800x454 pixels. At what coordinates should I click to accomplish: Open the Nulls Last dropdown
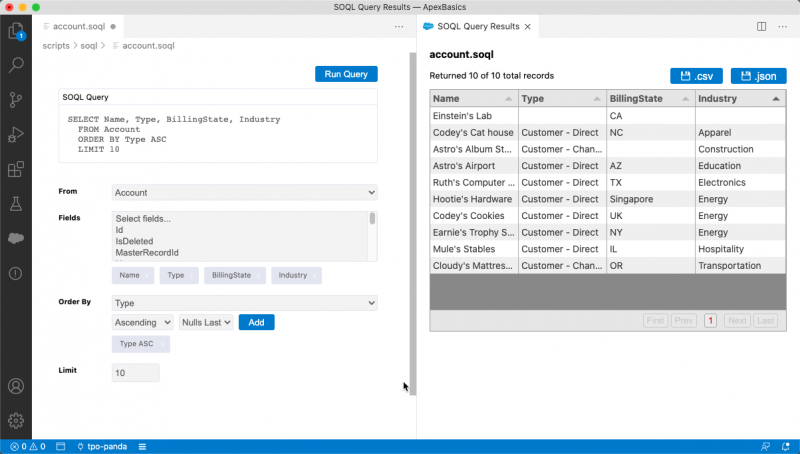pos(206,322)
